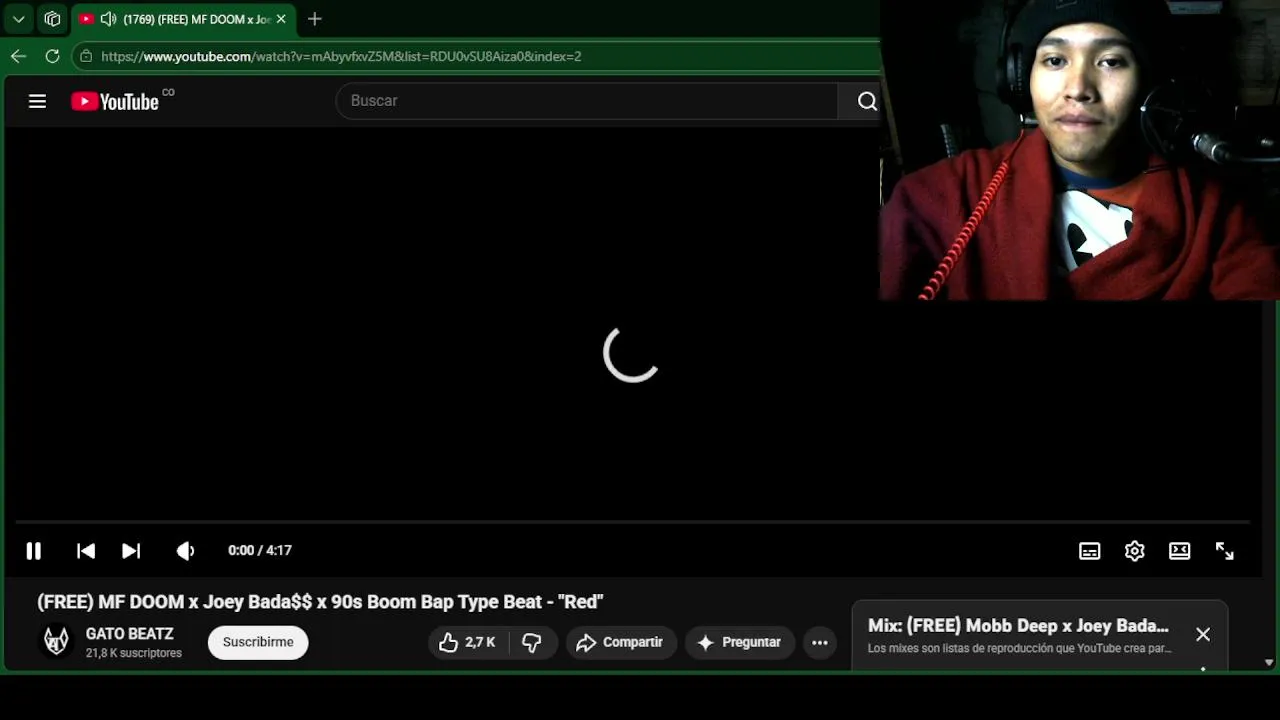
Task: Click the video progress bar
Action: click(632, 522)
